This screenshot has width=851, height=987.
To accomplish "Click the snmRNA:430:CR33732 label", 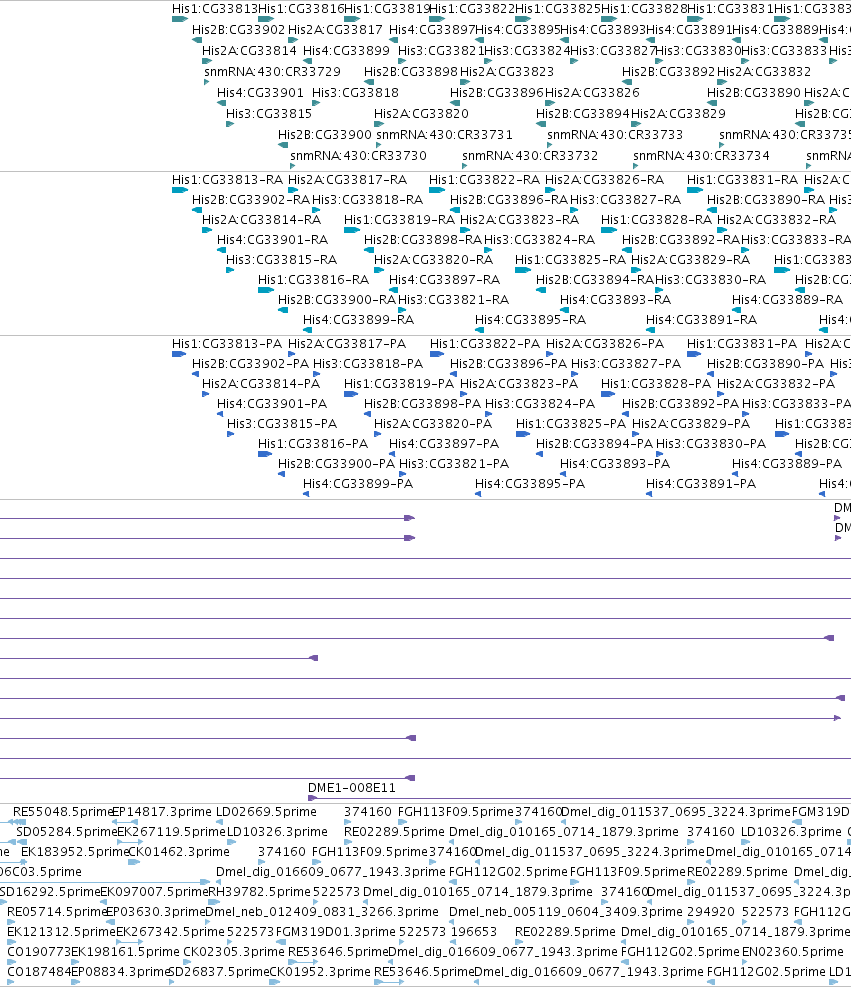I will pos(530,155).
